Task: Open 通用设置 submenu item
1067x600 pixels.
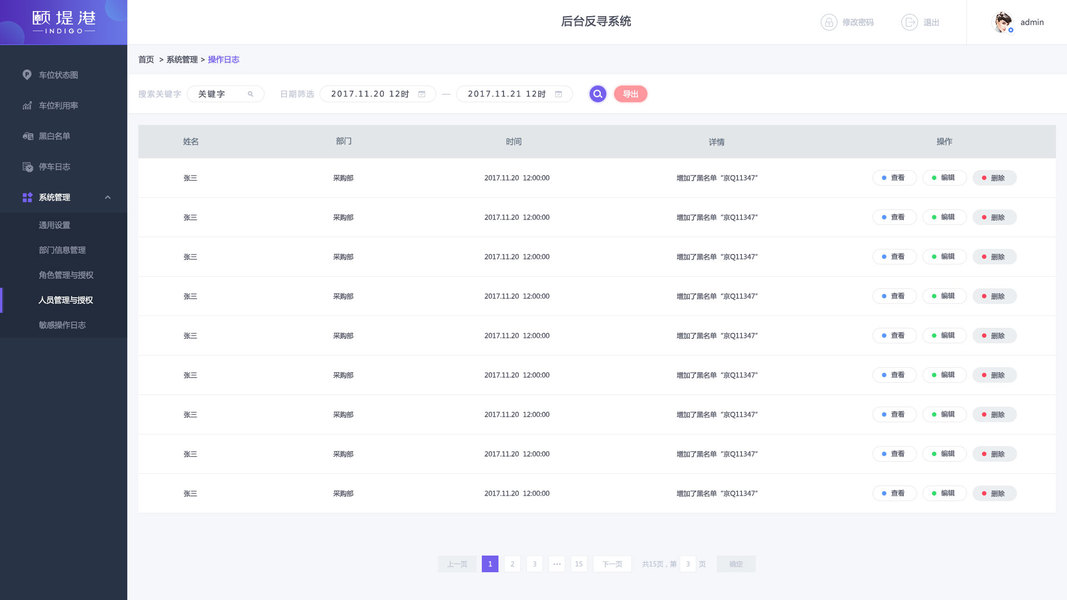Action: [54, 225]
